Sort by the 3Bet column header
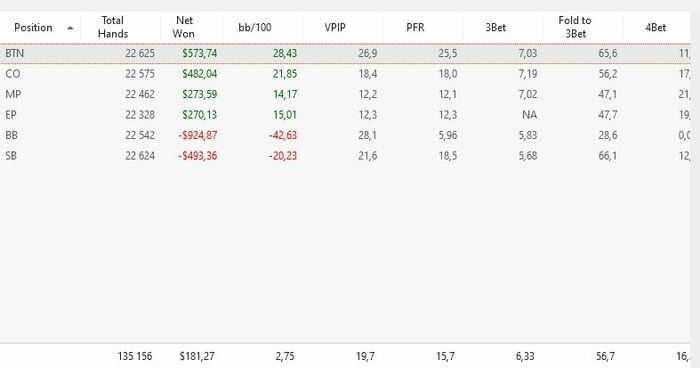 (x=496, y=28)
